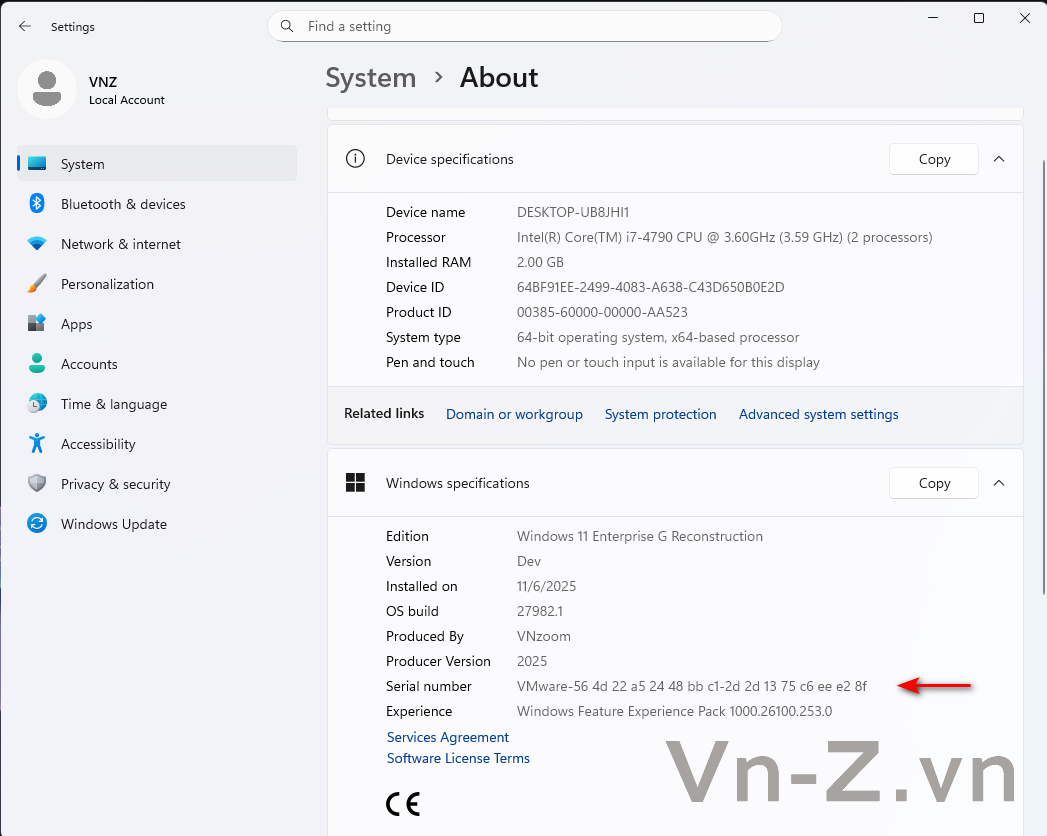Copy the Device specifications

tap(934, 159)
